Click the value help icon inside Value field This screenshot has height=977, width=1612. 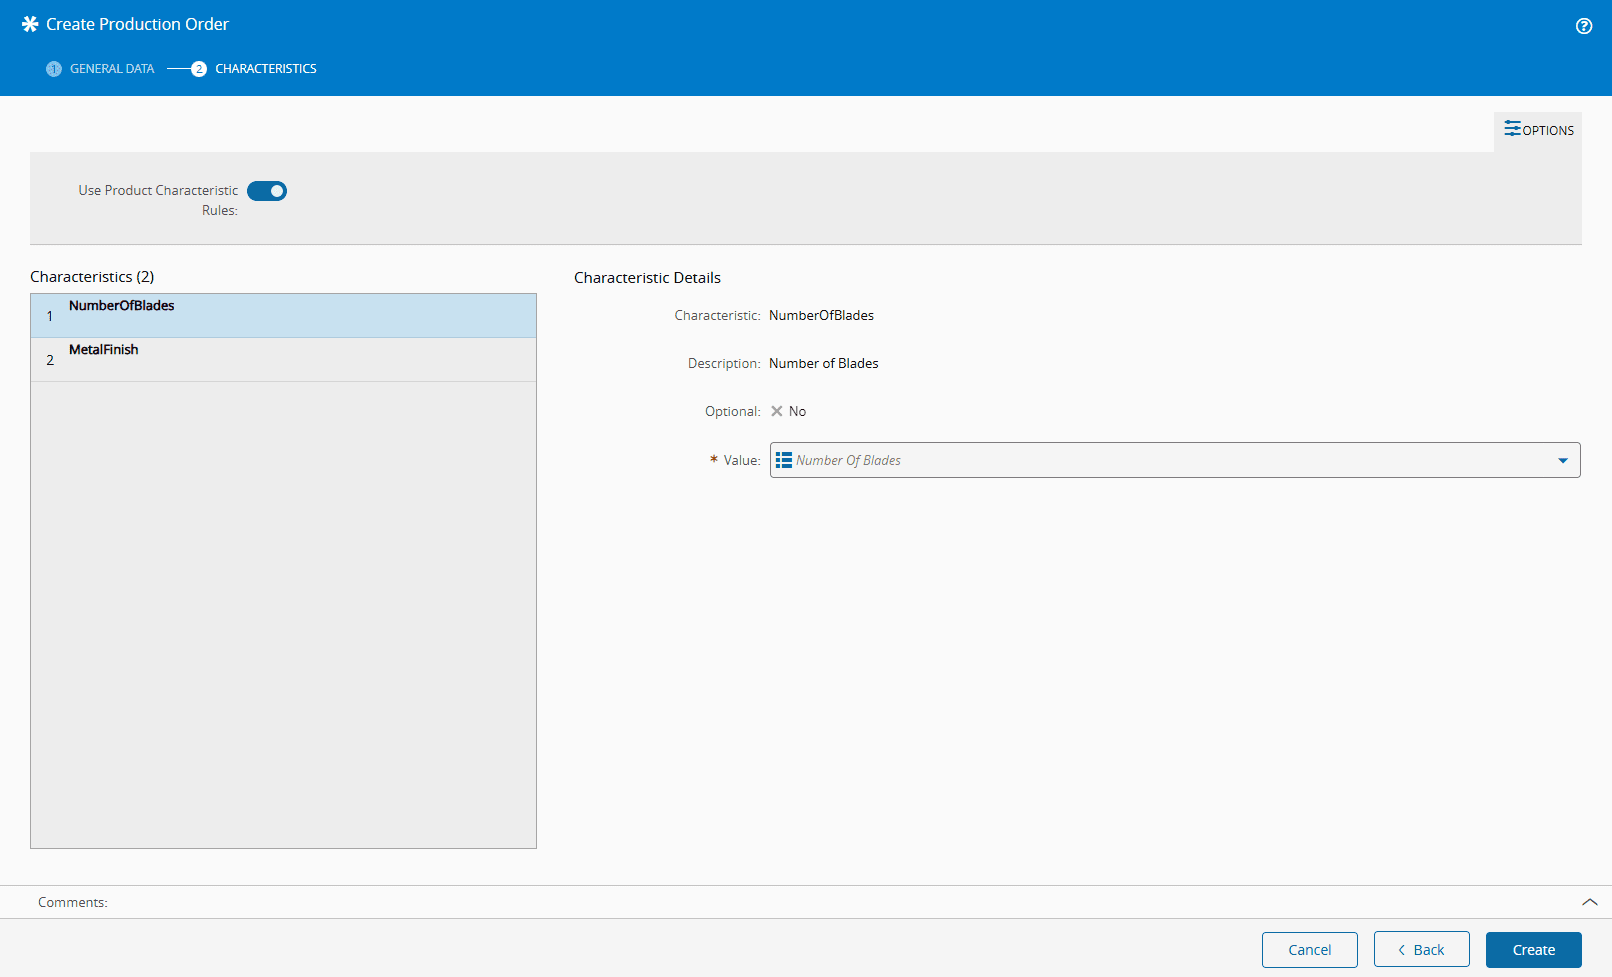(784, 460)
